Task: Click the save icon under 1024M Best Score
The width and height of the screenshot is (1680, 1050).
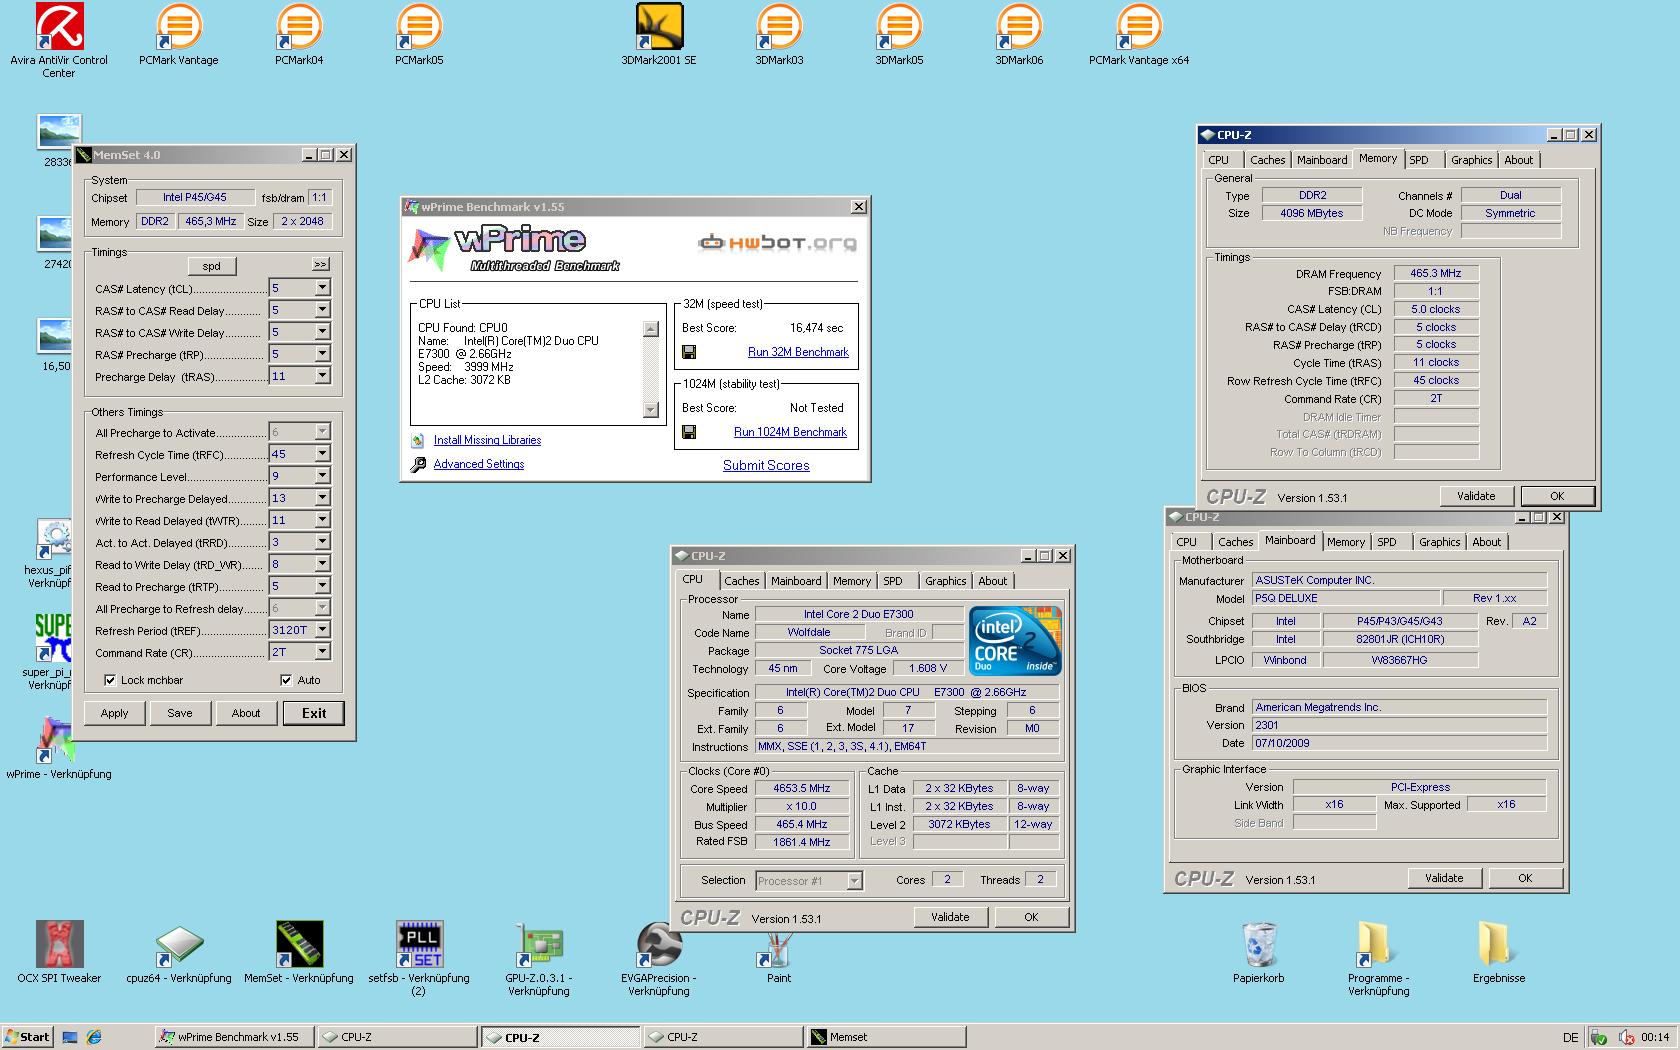Action: point(689,432)
